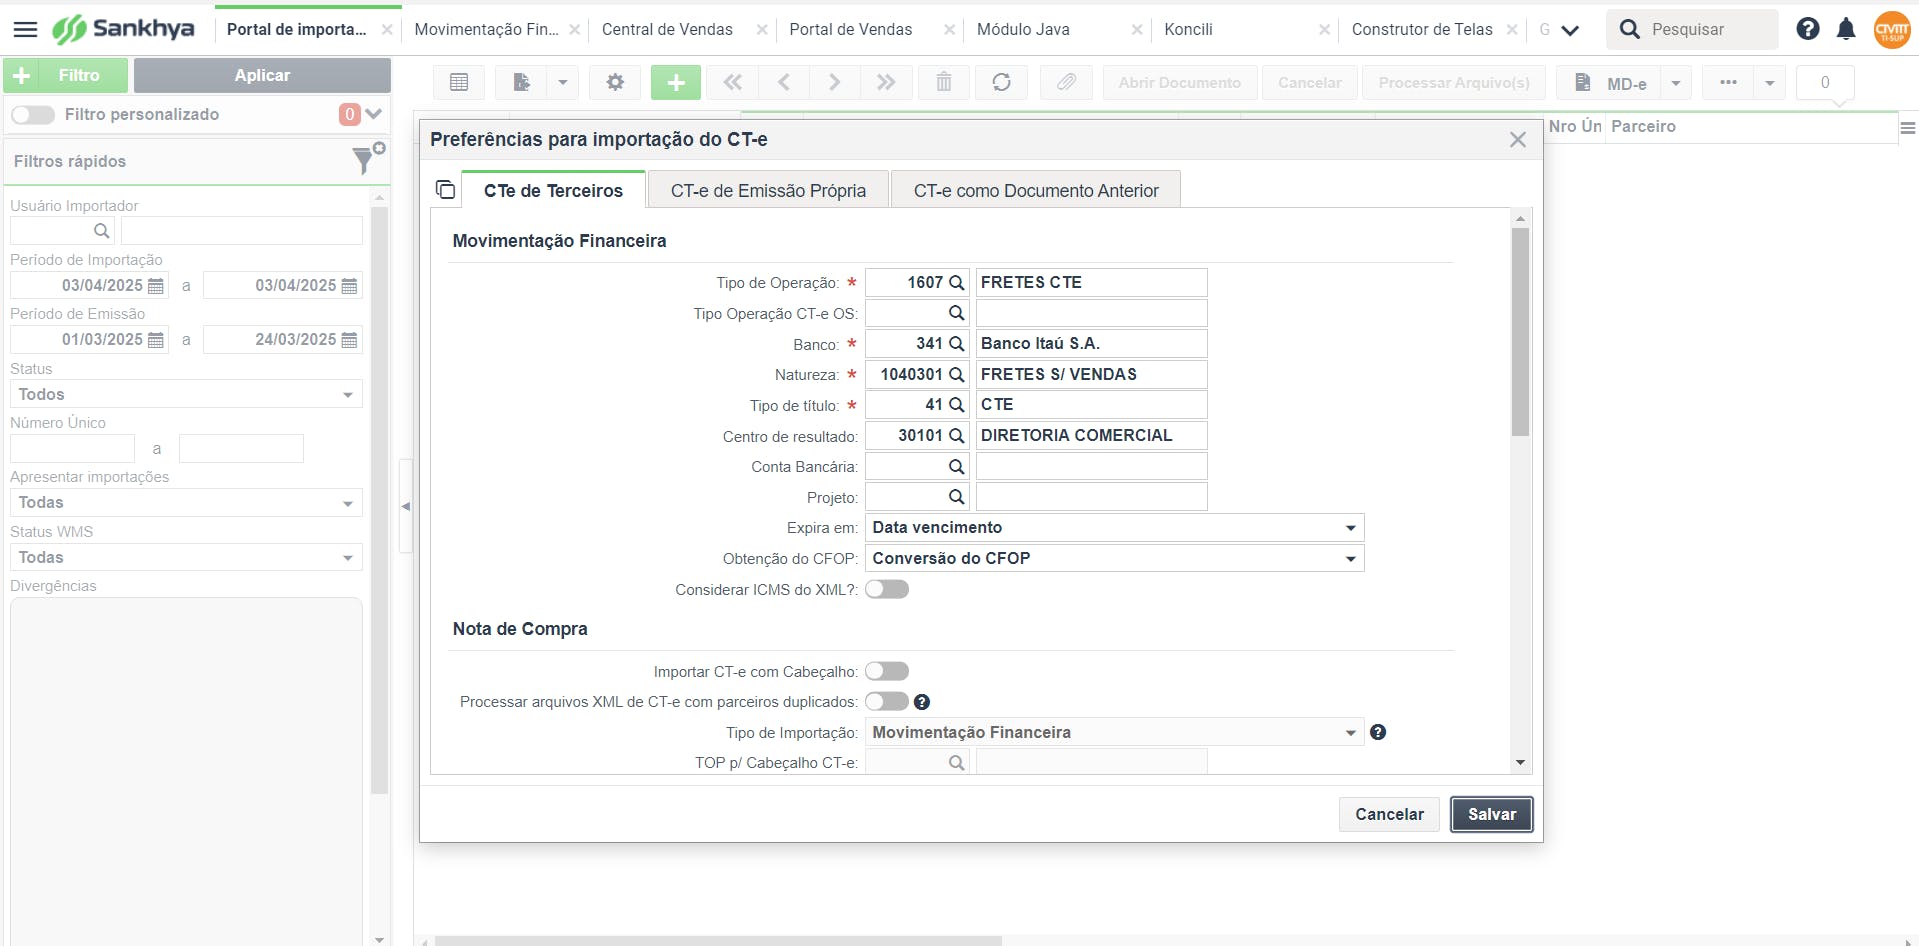Viewport: 1919px width, 946px height.
Task: Toggle Filtro personalizado switch
Action: 33,115
